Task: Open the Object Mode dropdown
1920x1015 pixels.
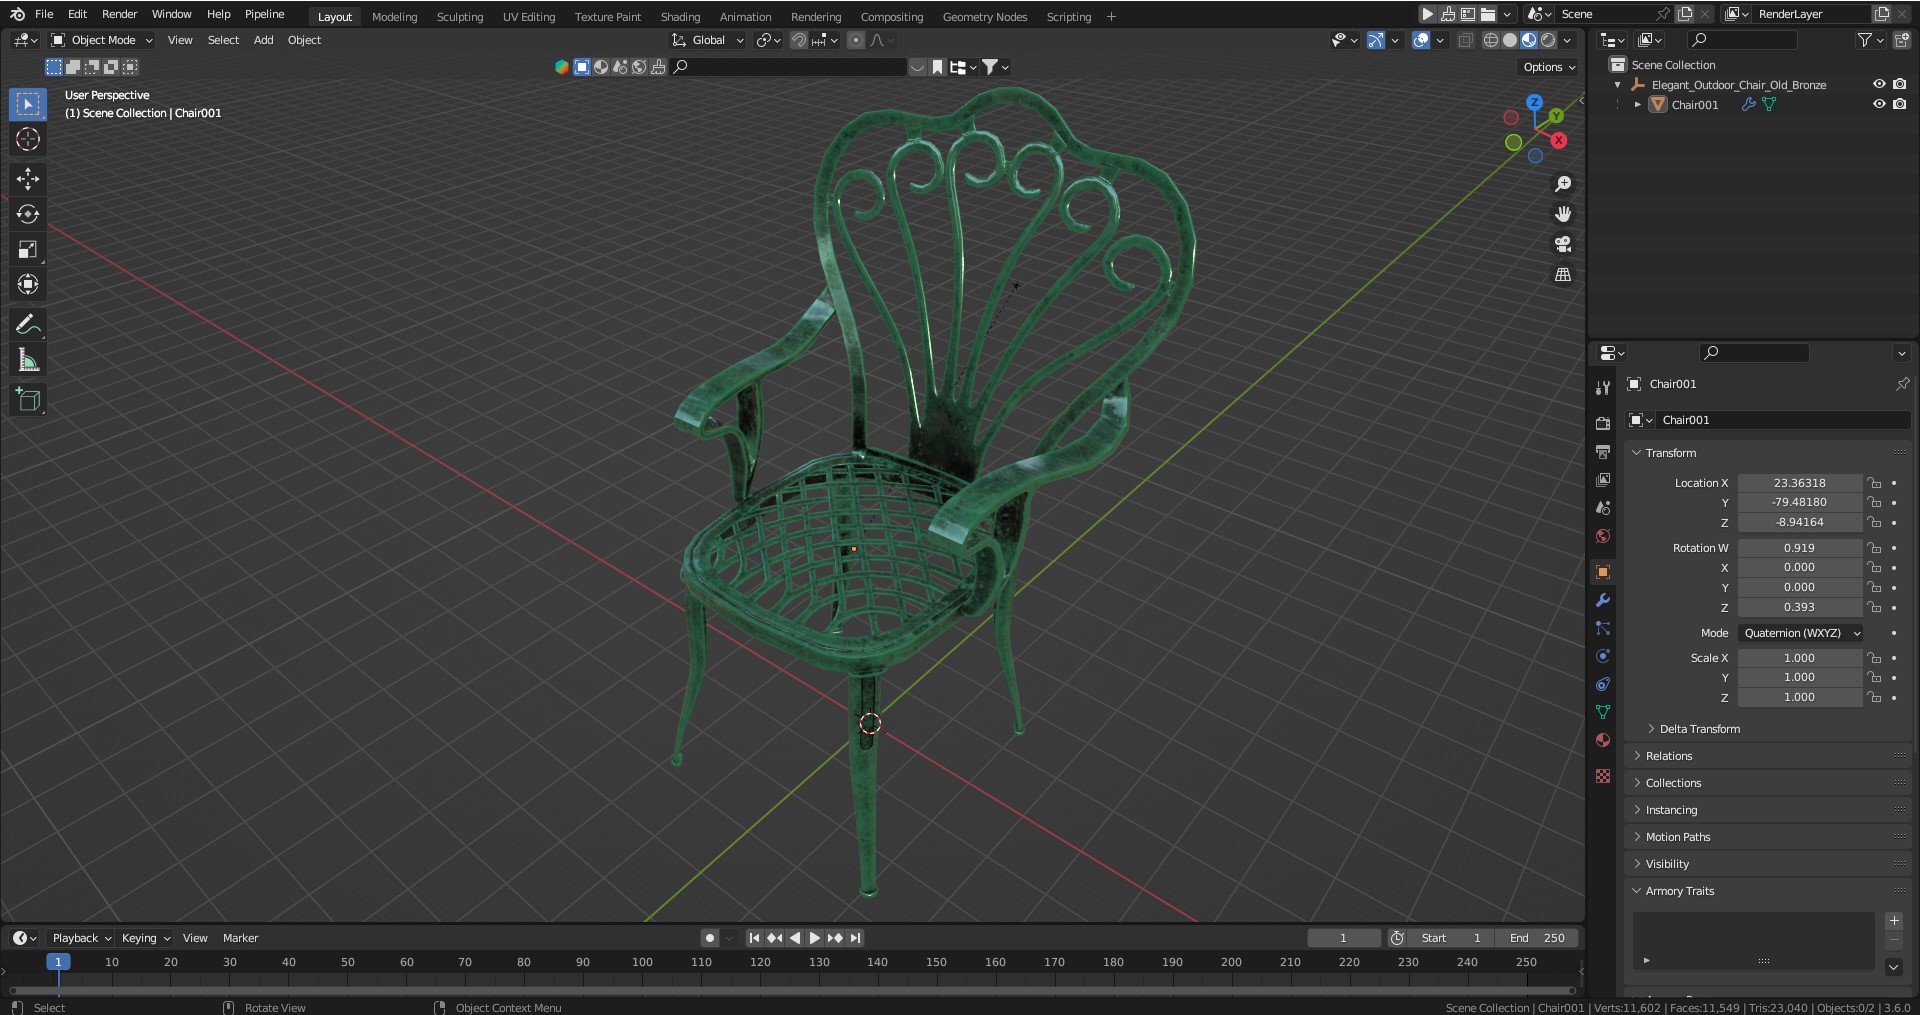Action: (102, 40)
